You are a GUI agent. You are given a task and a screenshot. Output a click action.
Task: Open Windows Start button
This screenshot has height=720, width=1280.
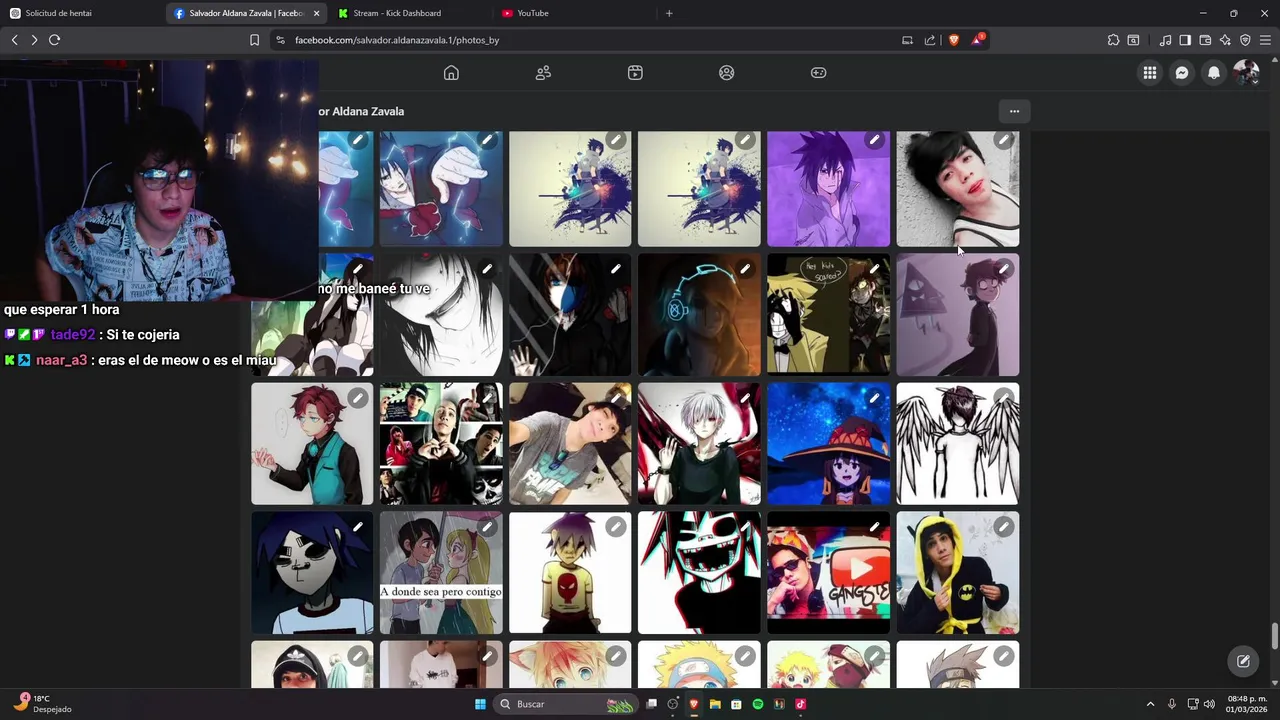tap(480, 704)
